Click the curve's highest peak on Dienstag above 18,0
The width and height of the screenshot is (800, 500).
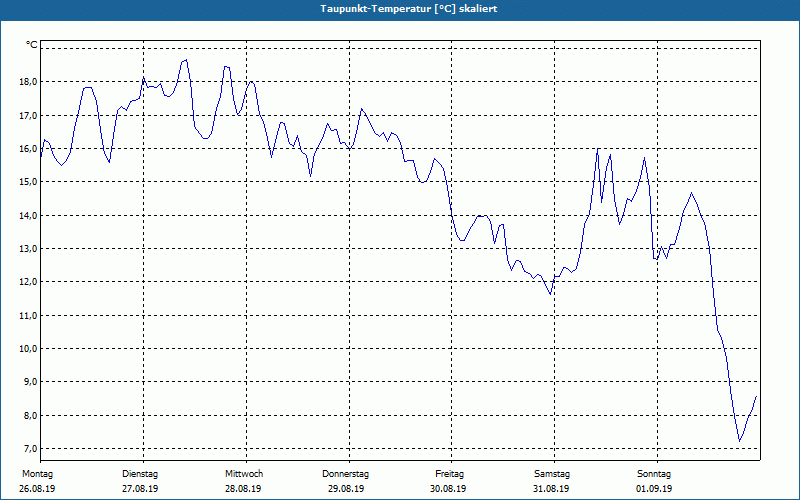[x=186, y=60]
